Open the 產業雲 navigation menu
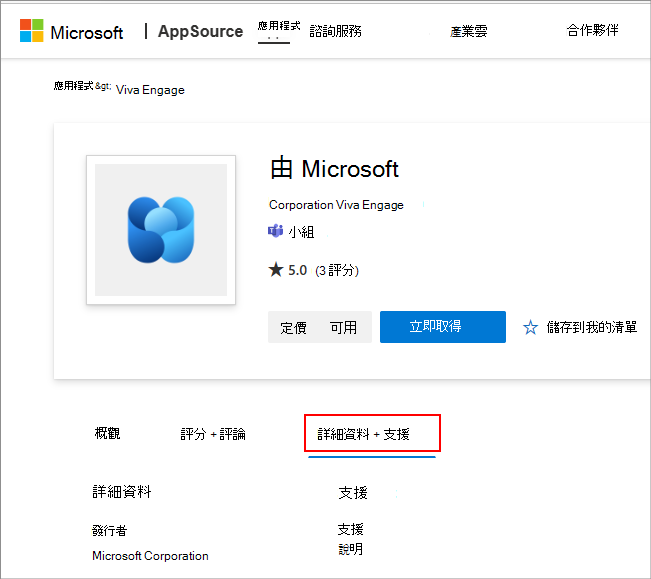 click(x=468, y=31)
